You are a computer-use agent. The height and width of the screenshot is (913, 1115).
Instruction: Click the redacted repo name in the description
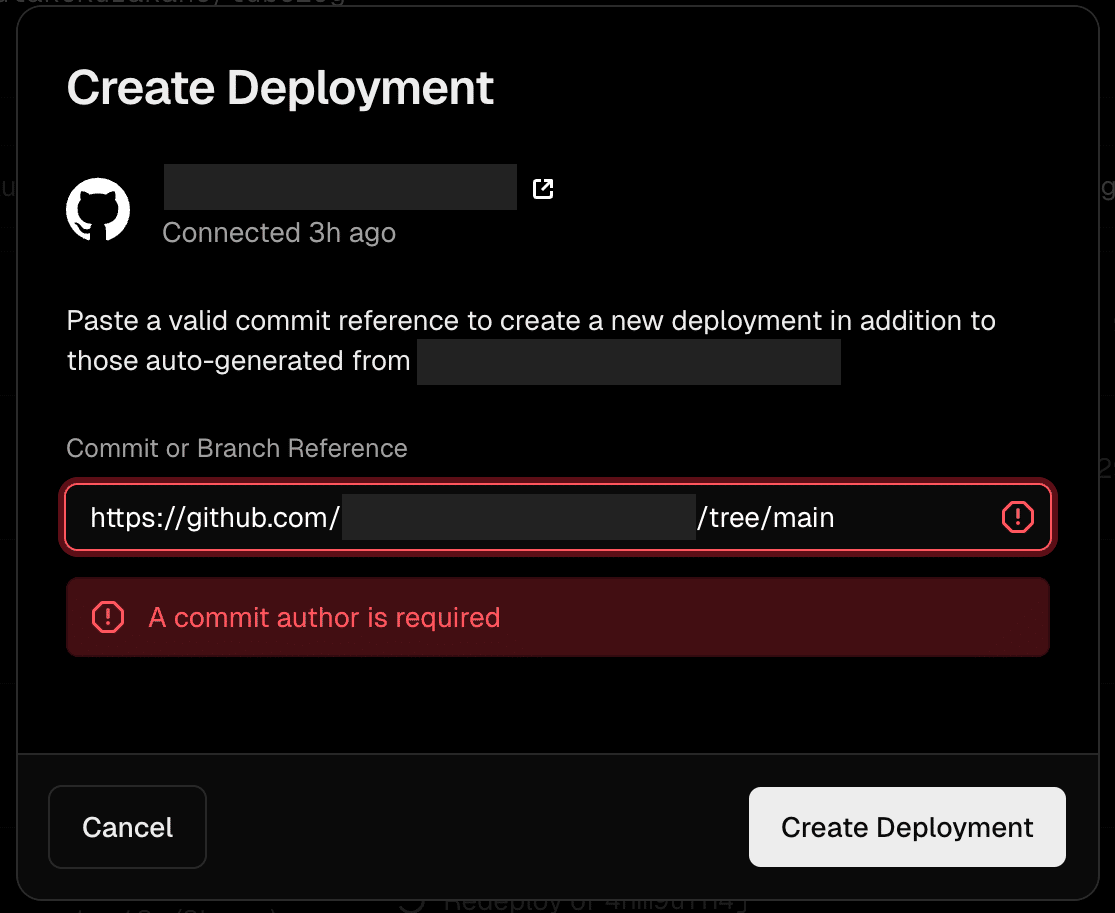coord(629,361)
